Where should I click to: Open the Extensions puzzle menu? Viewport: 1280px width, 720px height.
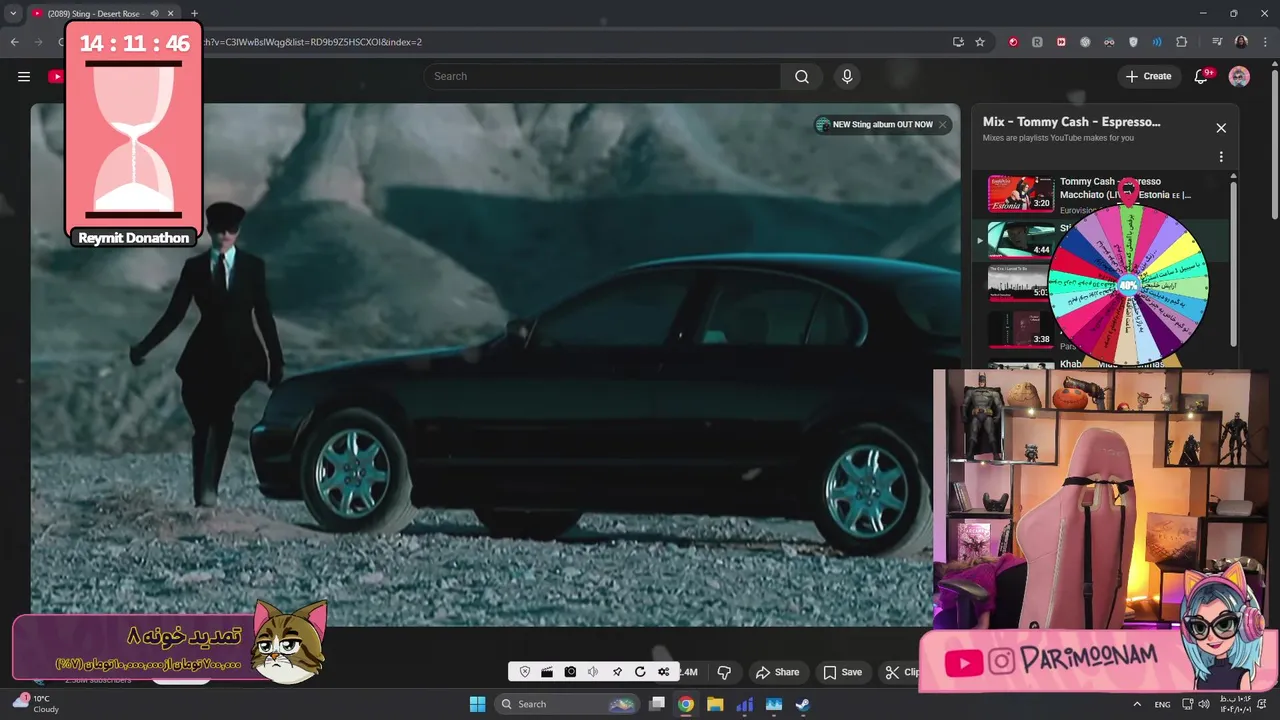(1182, 42)
